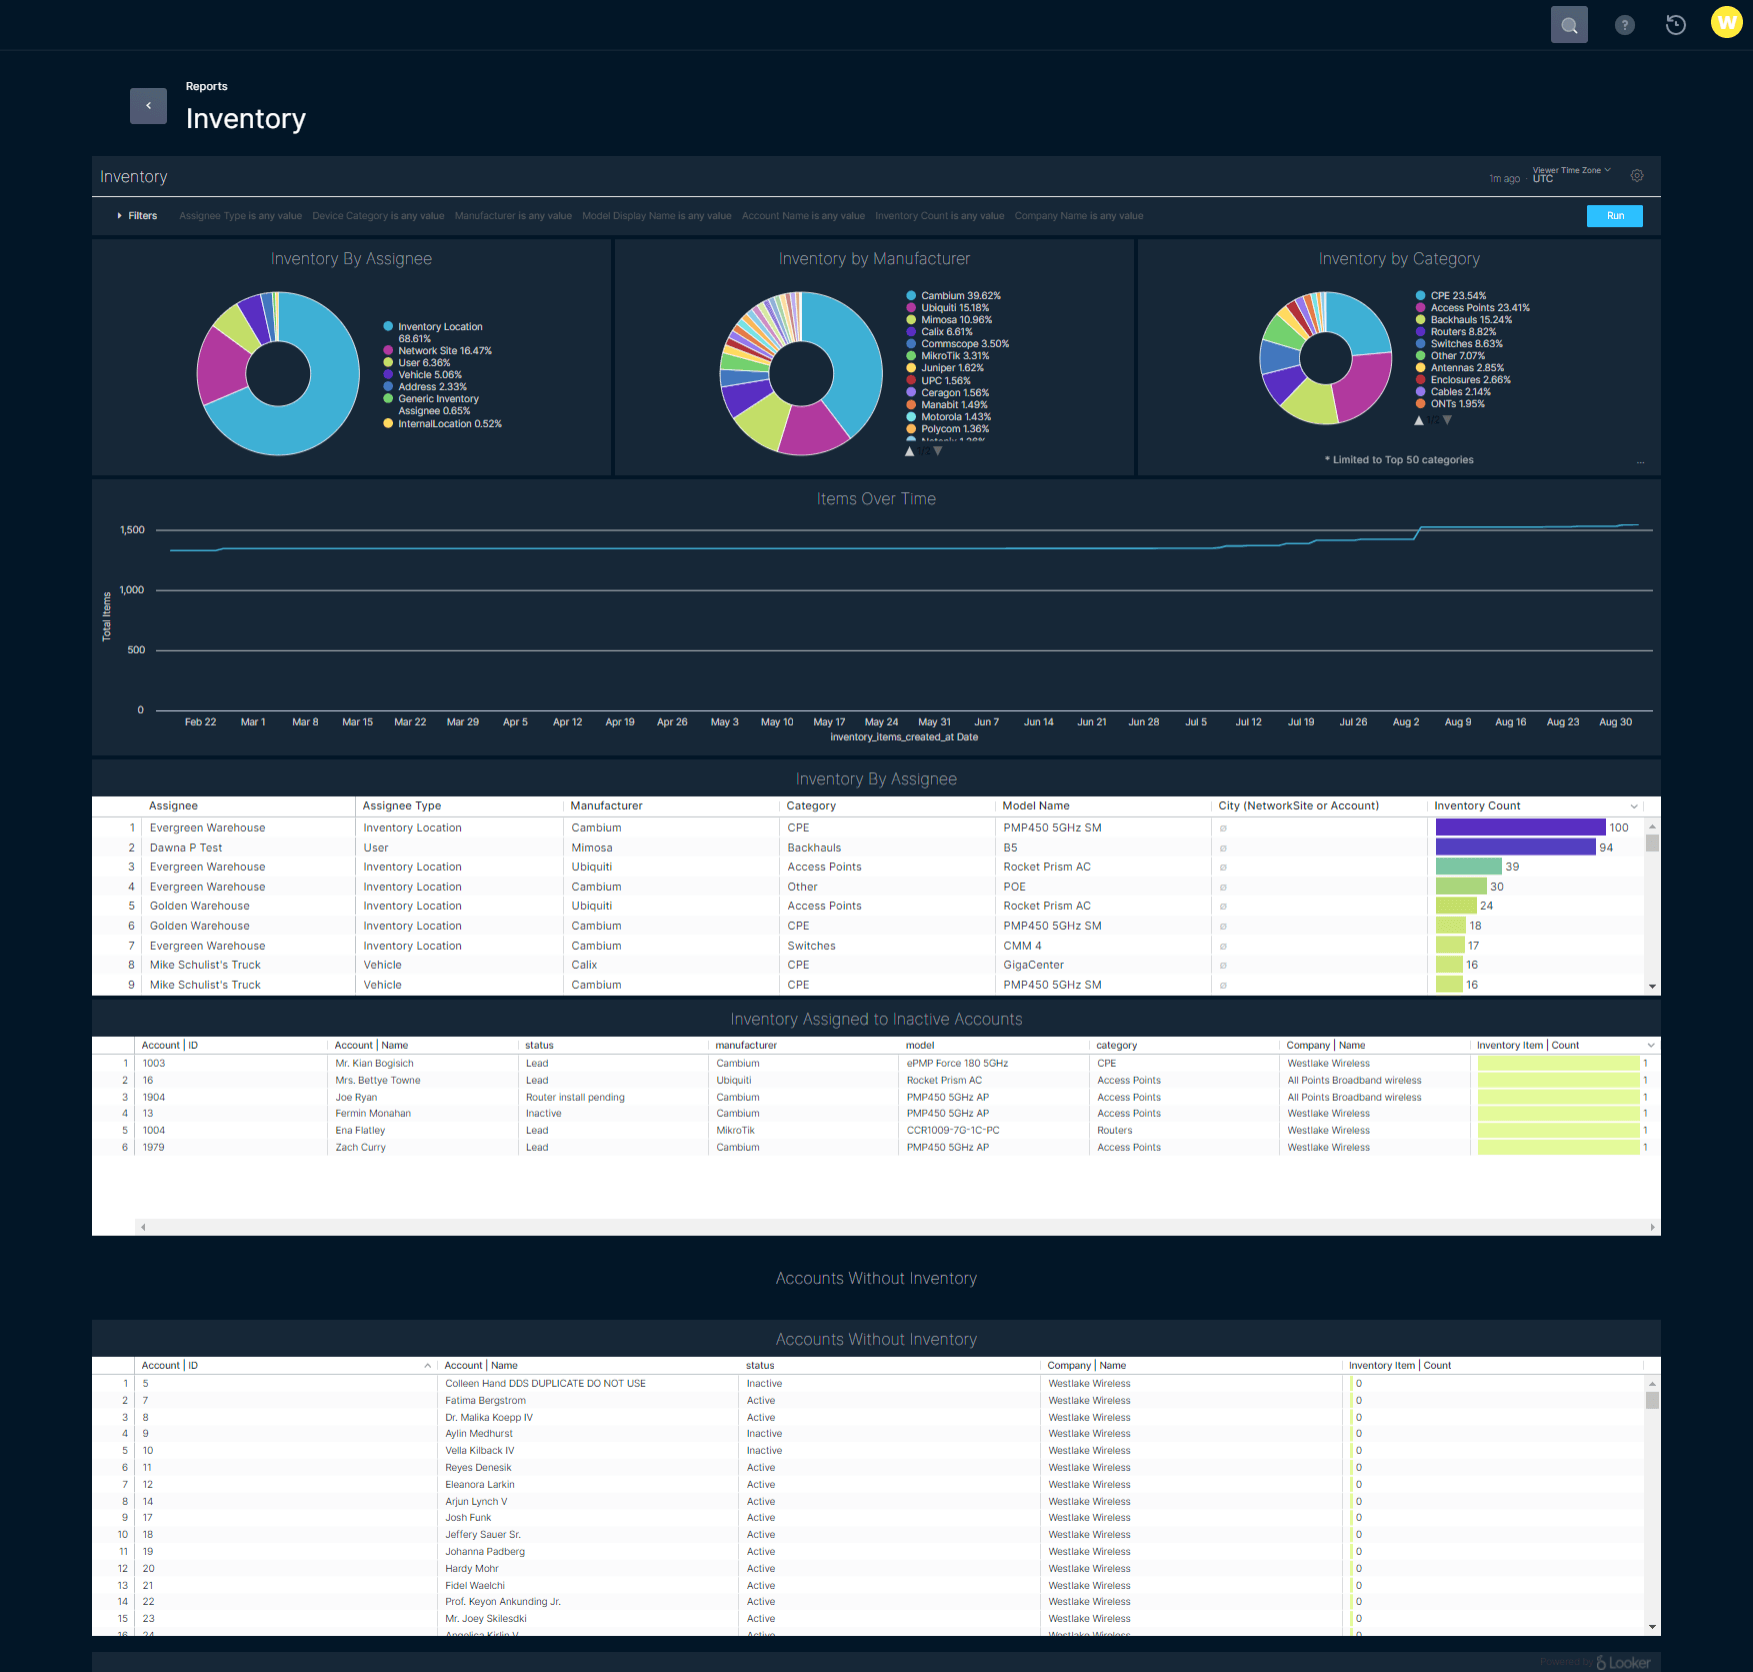Select the CCR1009-7G-1C-PC model cell

point(953,1131)
